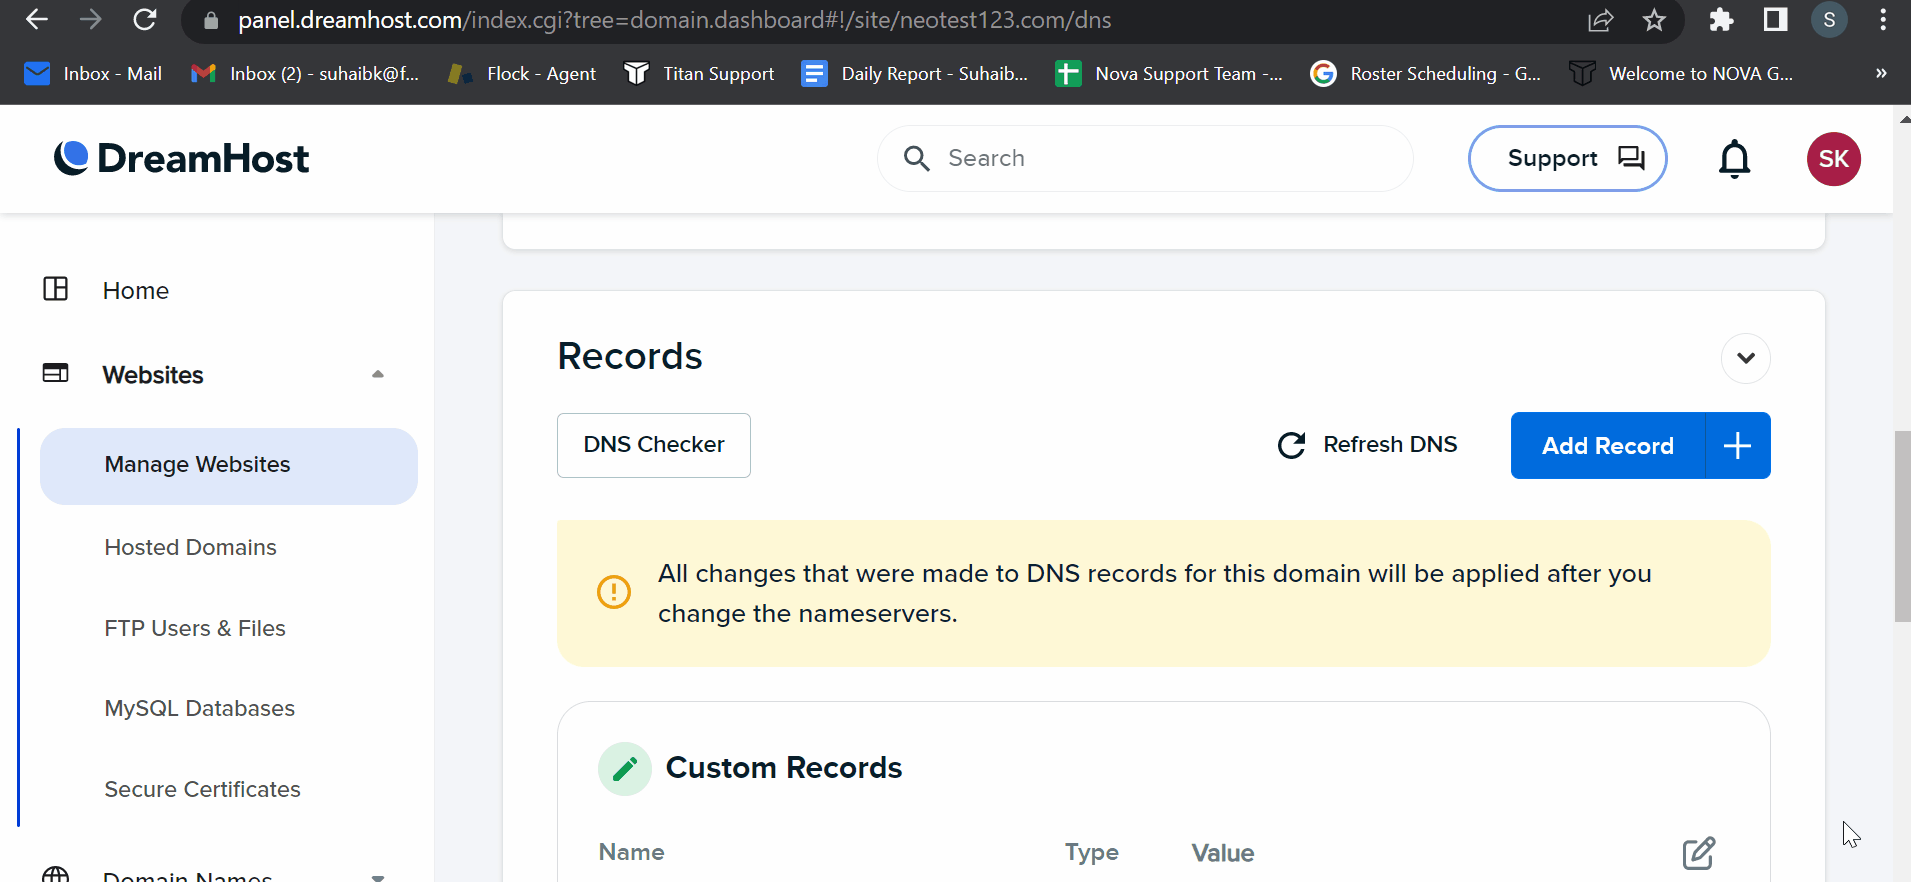The height and width of the screenshot is (882, 1911).
Task: Click the page vertical scrollbar thumb
Action: point(1902,527)
